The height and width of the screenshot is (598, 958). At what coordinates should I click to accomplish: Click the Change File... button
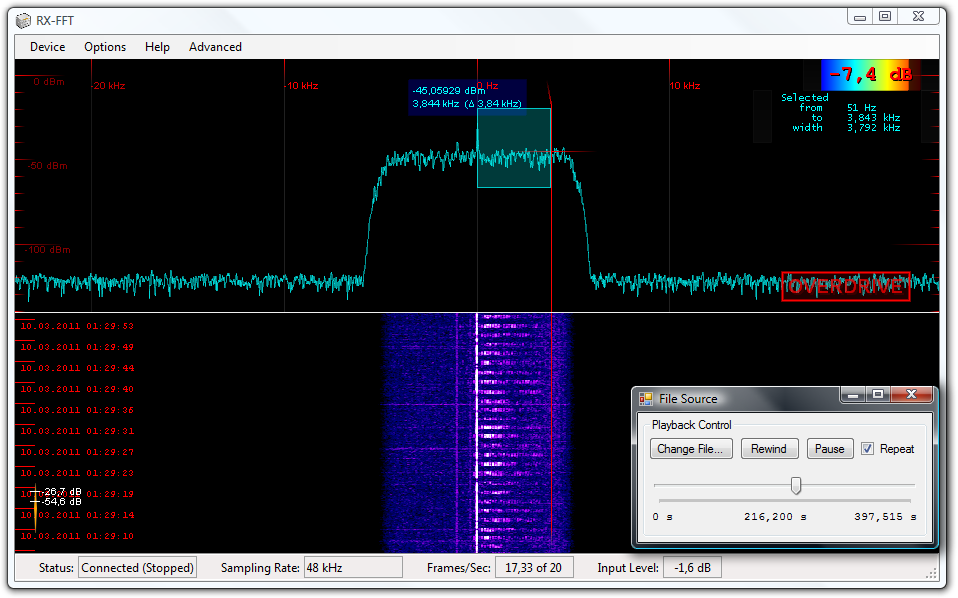tap(691, 449)
